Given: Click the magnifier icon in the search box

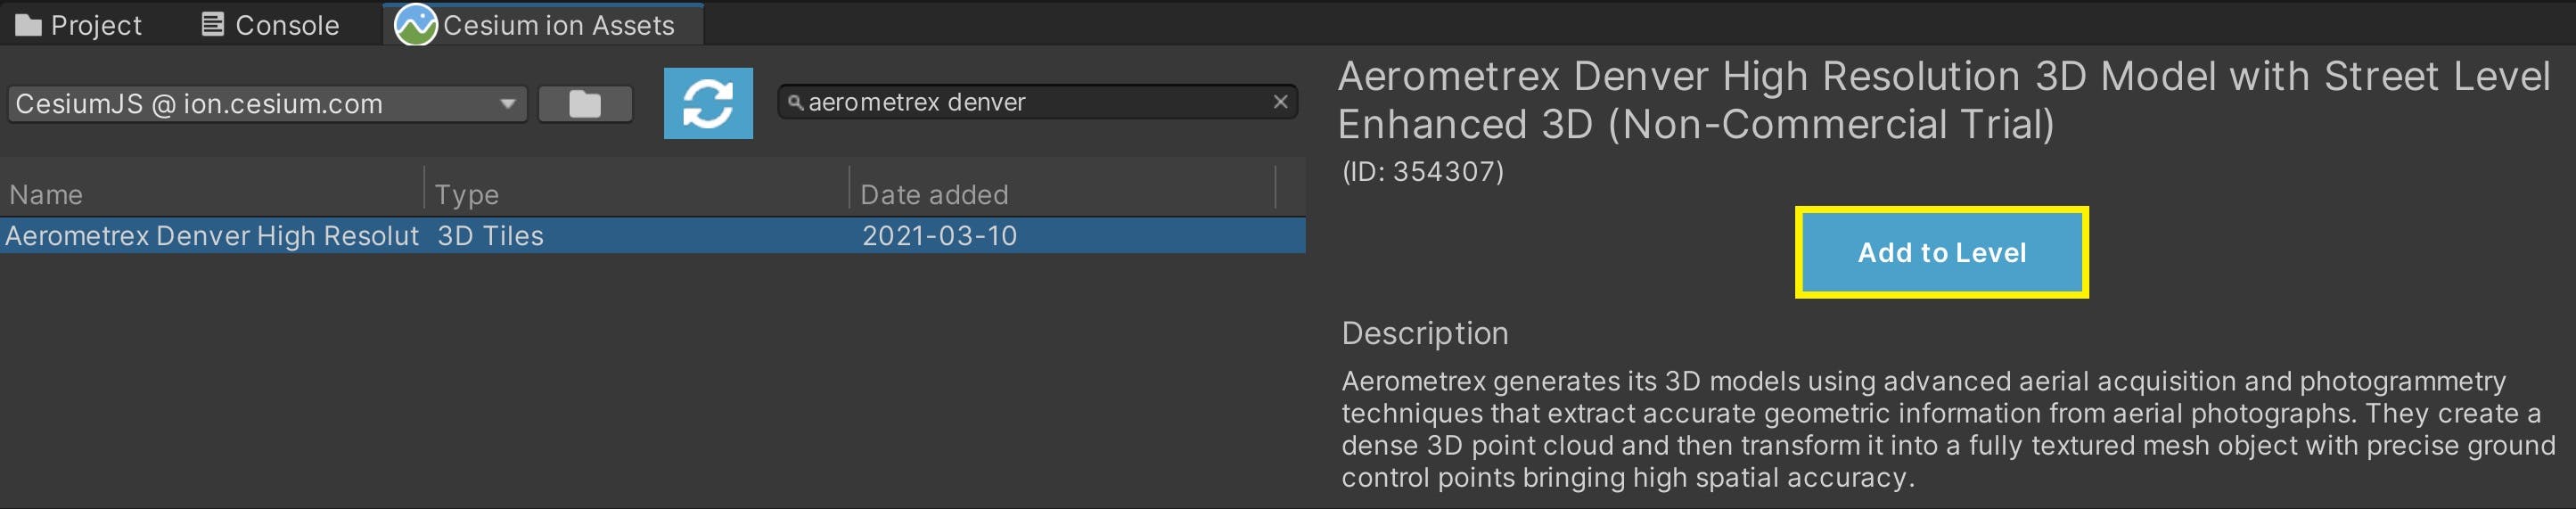Looking at the screenshot, I should pyautogui.click(x=795, y=102).
